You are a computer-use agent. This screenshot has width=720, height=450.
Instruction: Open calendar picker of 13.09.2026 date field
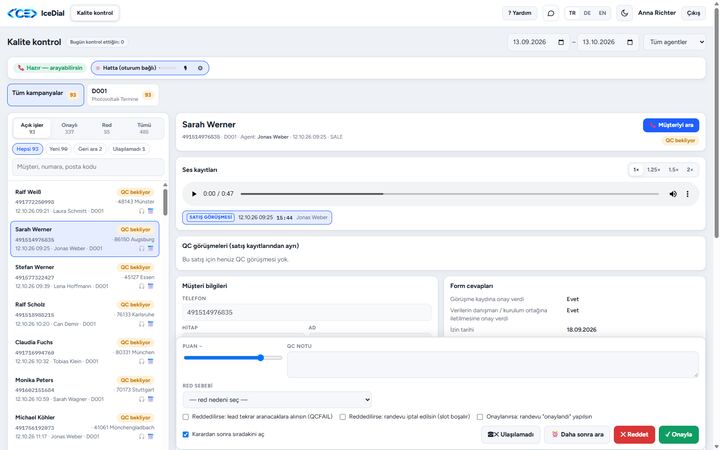pos(561,42)
